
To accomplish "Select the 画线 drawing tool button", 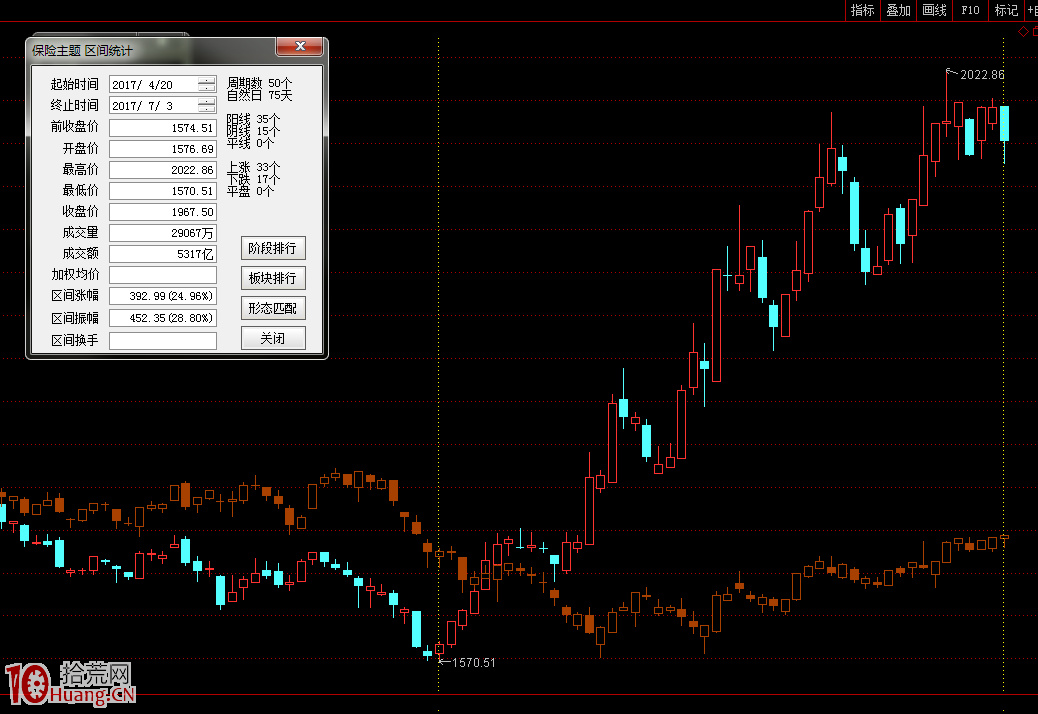I will [934, 10].
